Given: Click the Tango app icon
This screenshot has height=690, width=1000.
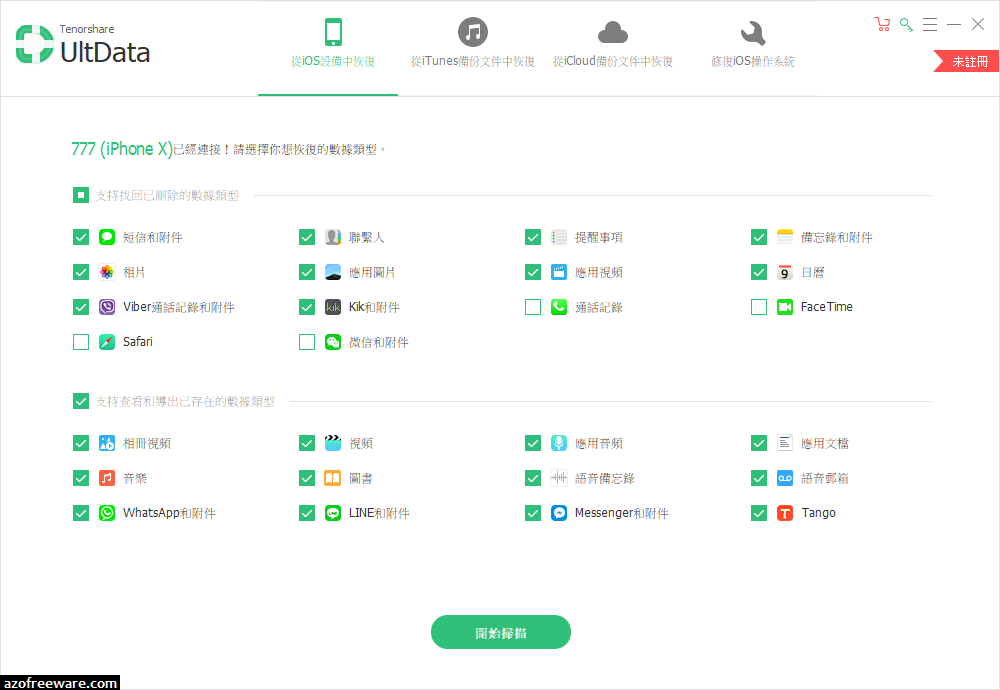Looking at the screenshot, I should 784,512.
